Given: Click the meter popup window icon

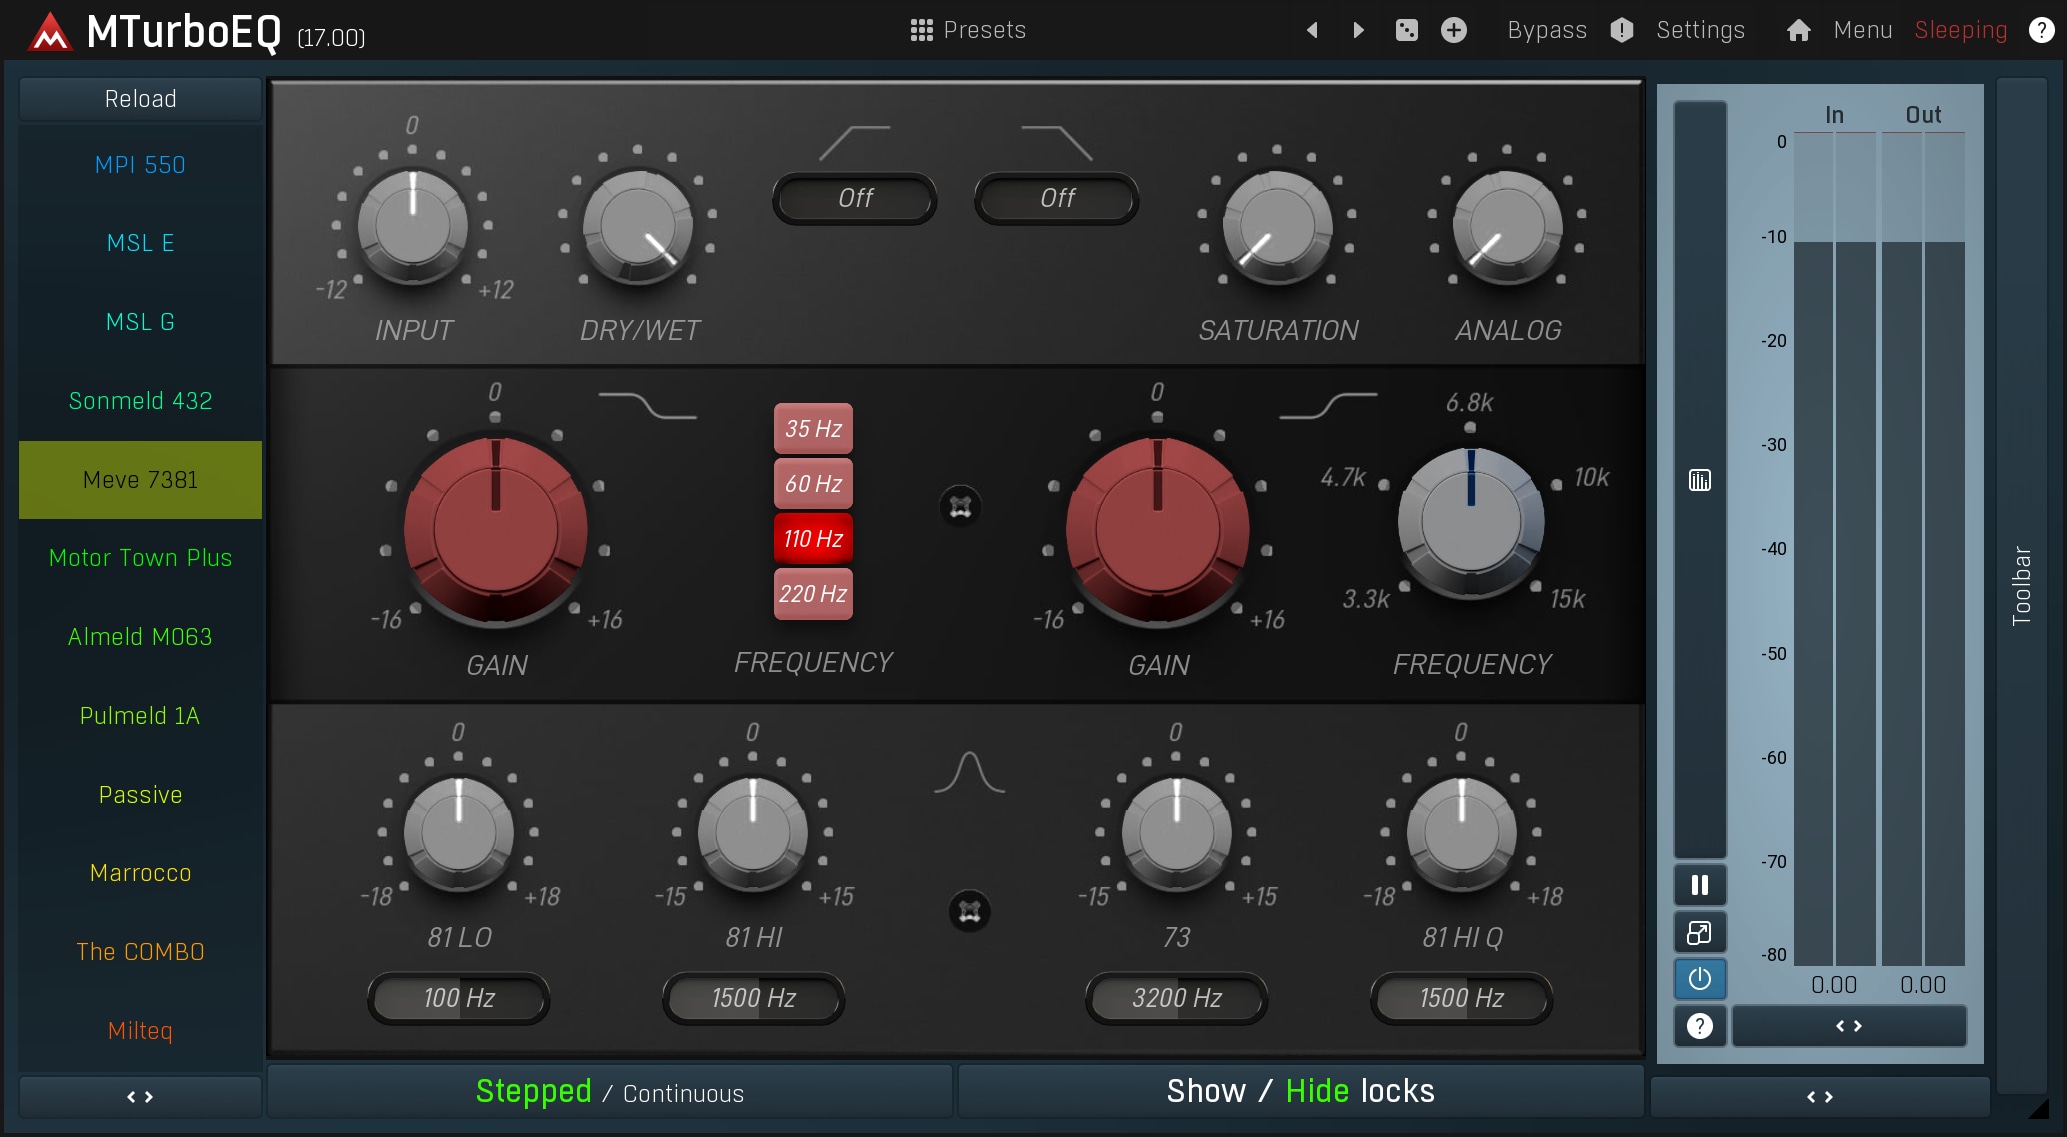Looking at the screenshot, I should [1699, 932].
